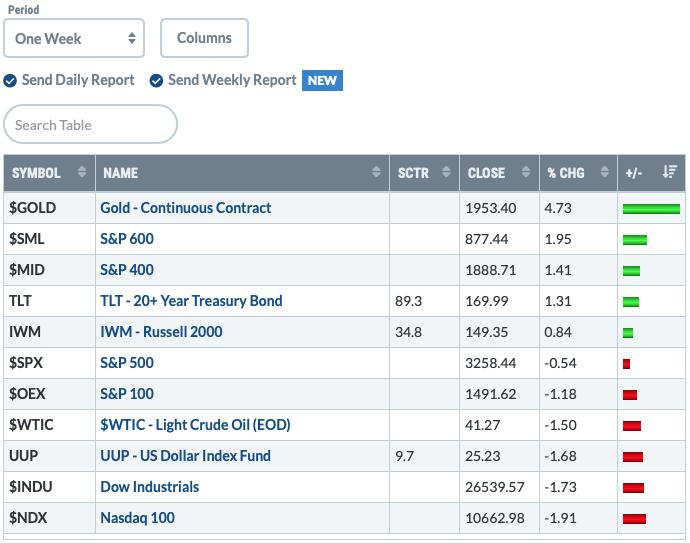Open the S&P 100 link
690x543 pixels.
[x=127, y=393]
